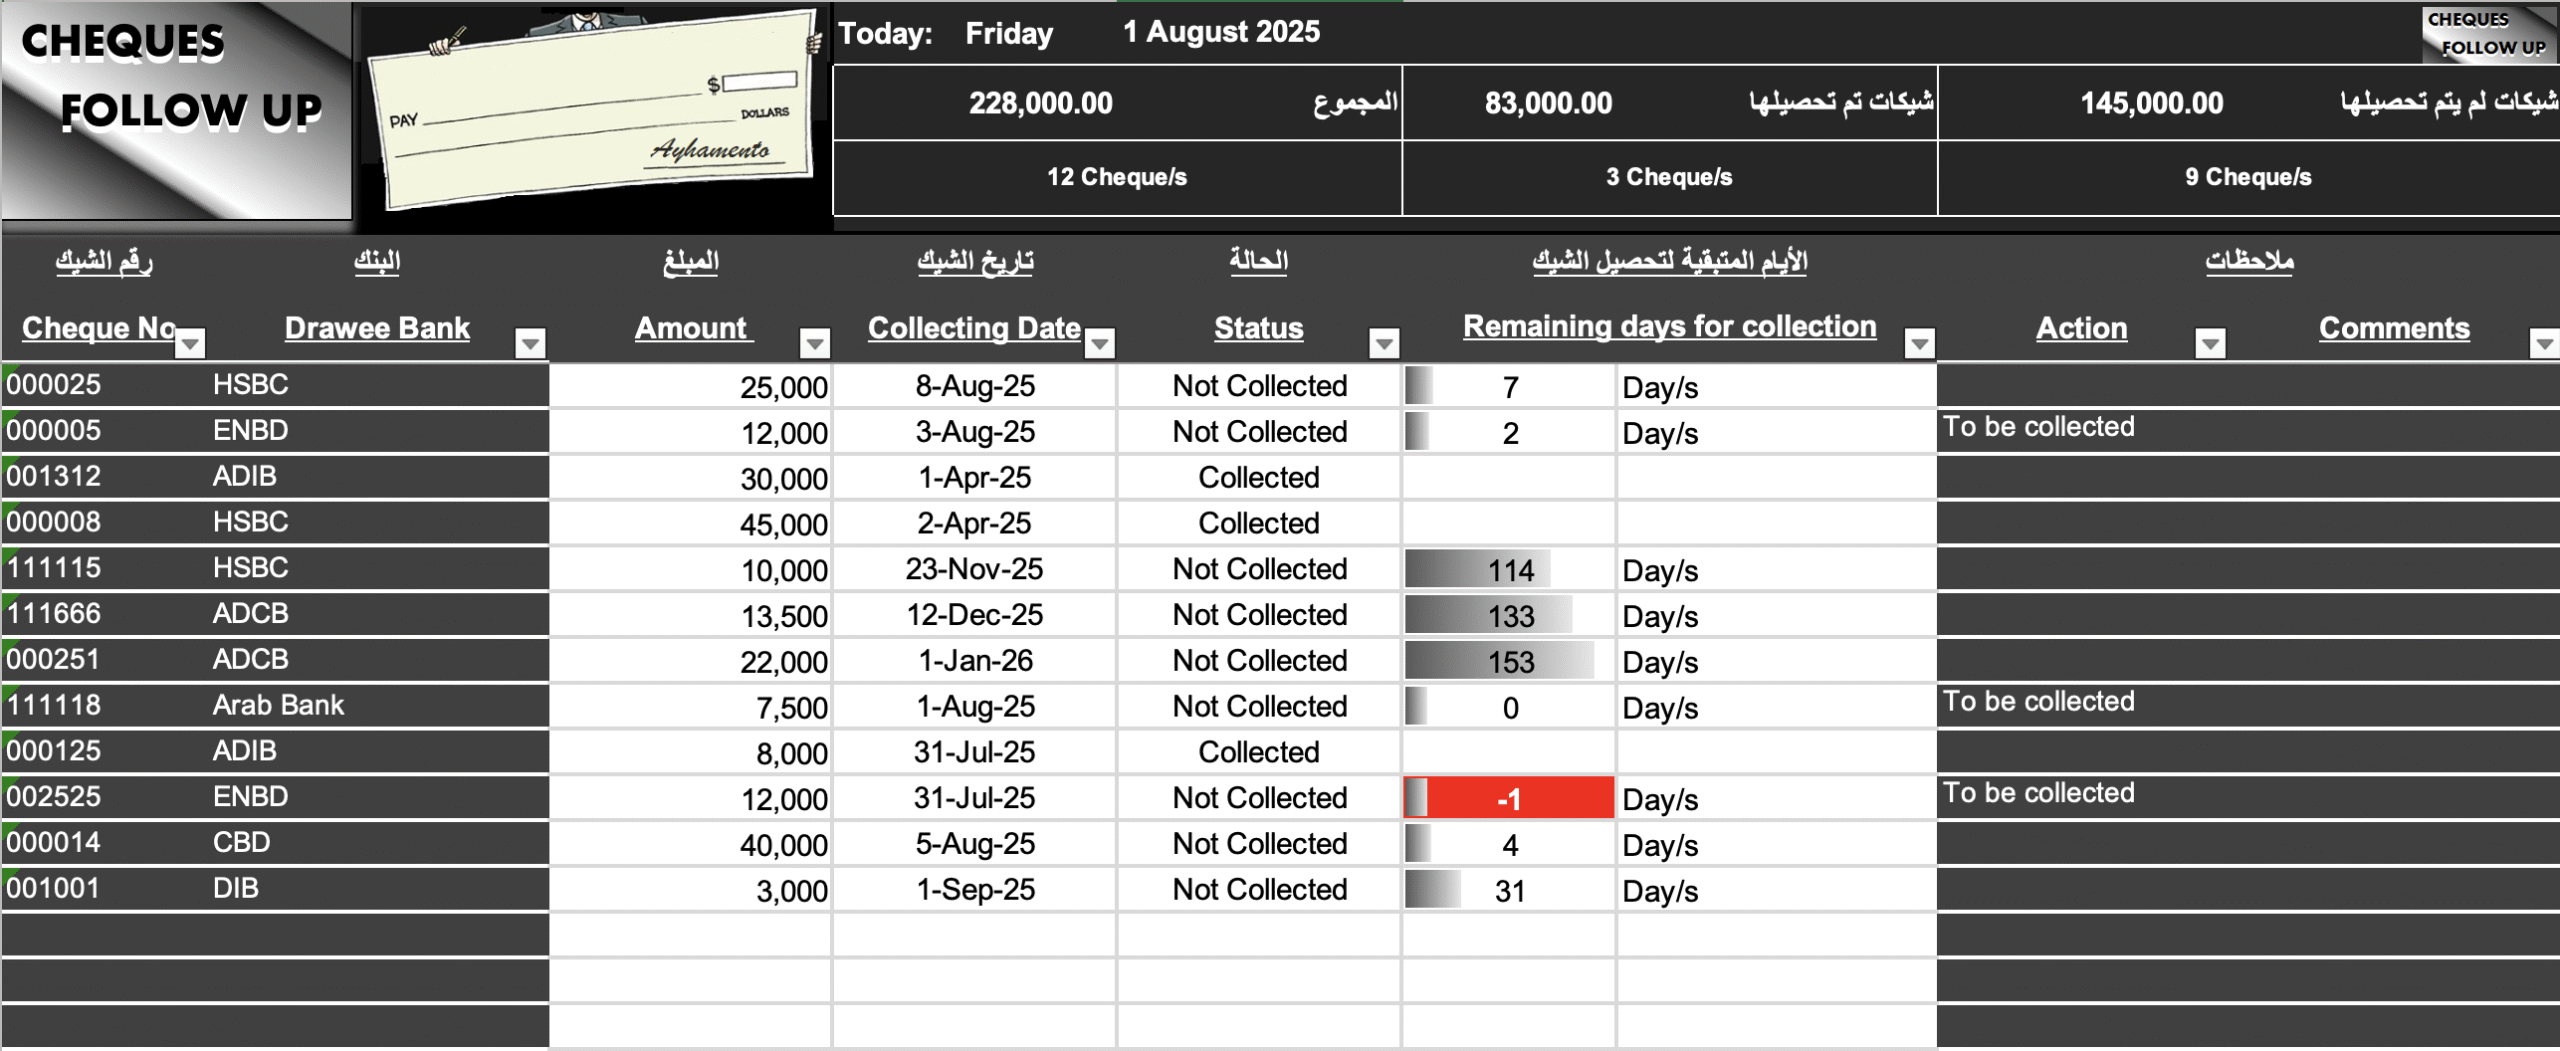Image resolution: width=2560 pixels, height=1051 pixels.
Task: Open the Amount column filter icon
Action: [814, 343]
